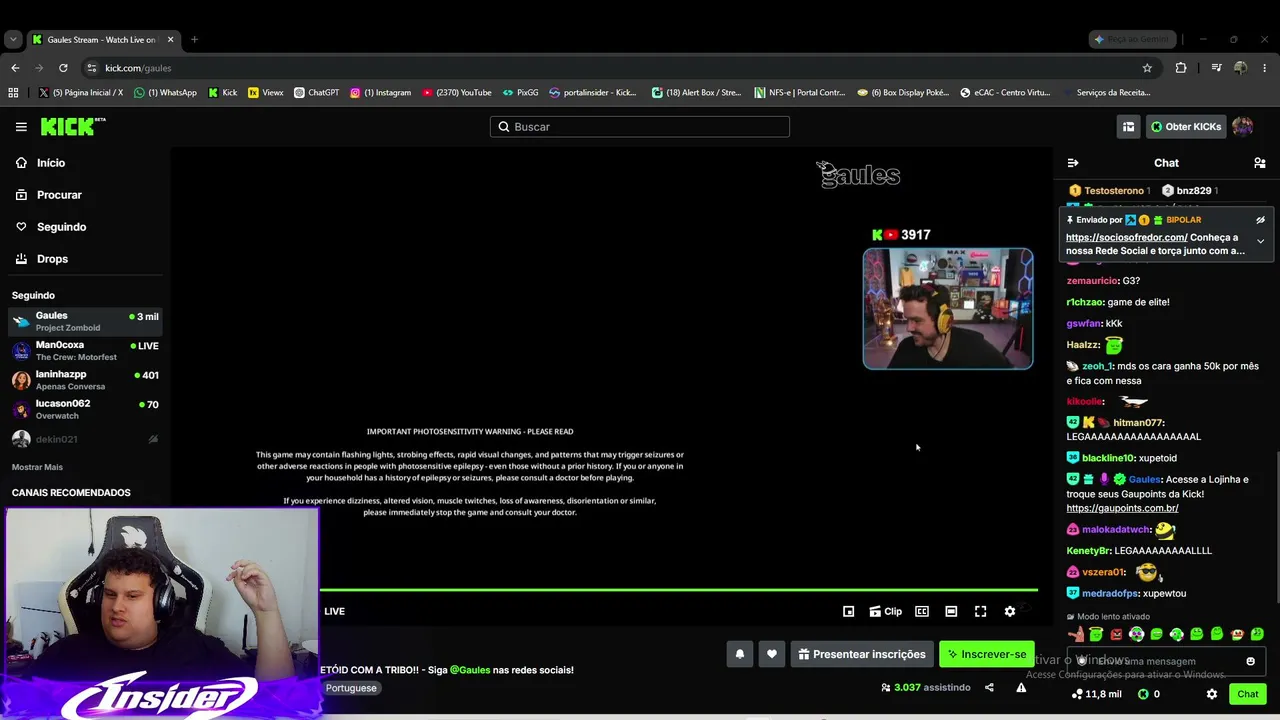
Task: Open the Instagram bookmark
Action: (380, 93)
